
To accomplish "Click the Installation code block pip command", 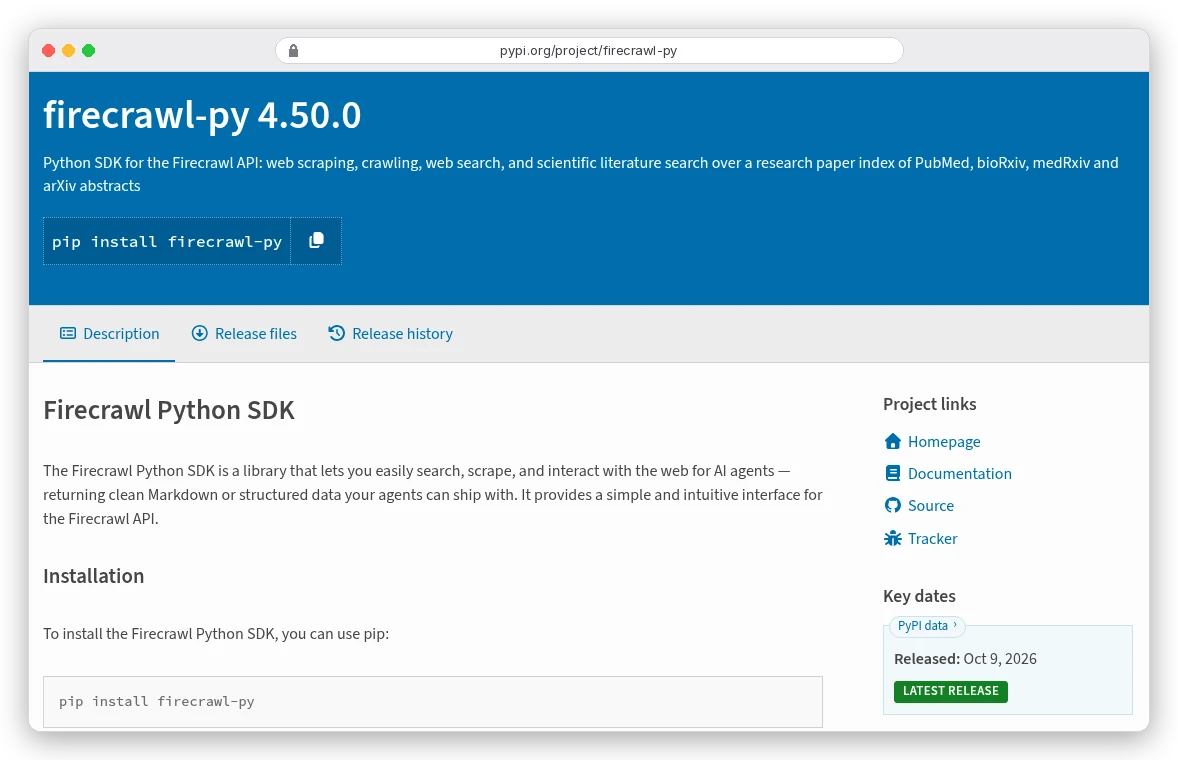I will tap(433, 701).
